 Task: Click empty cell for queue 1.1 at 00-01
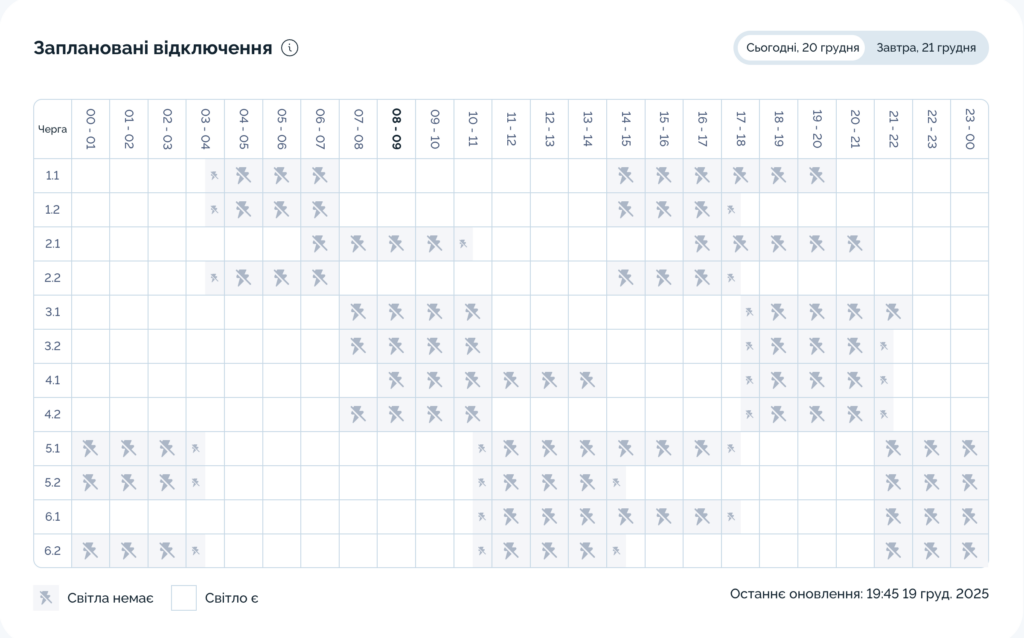click(x=90, y=176)
